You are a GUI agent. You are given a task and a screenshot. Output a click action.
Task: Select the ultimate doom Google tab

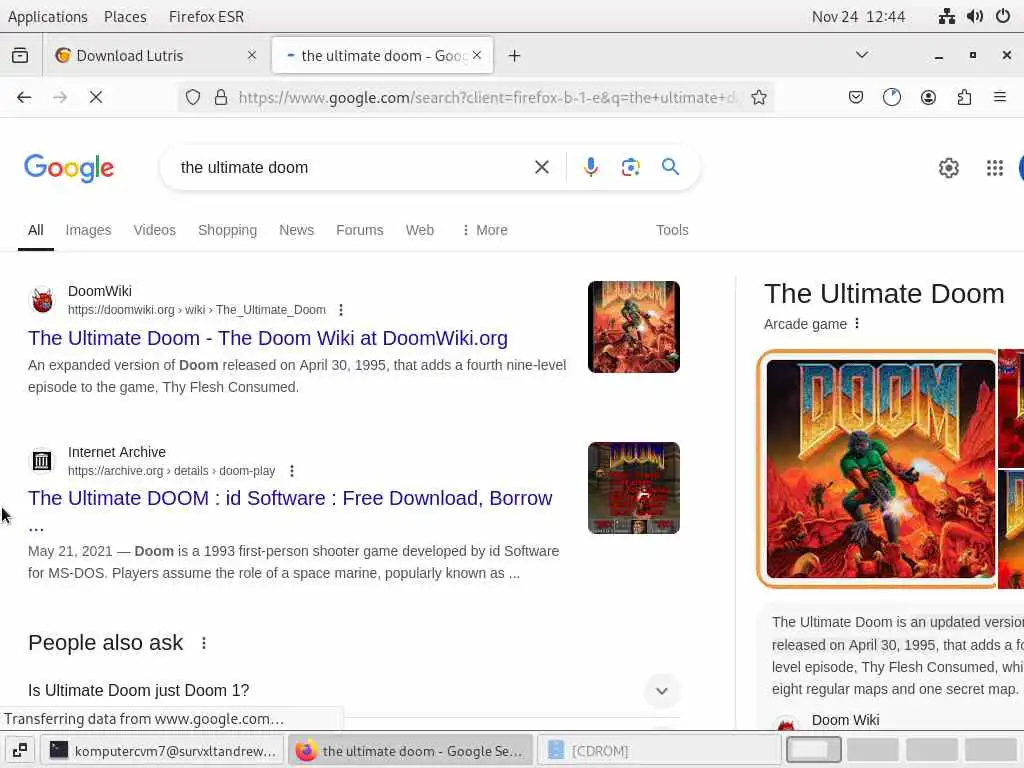(383, 56)
